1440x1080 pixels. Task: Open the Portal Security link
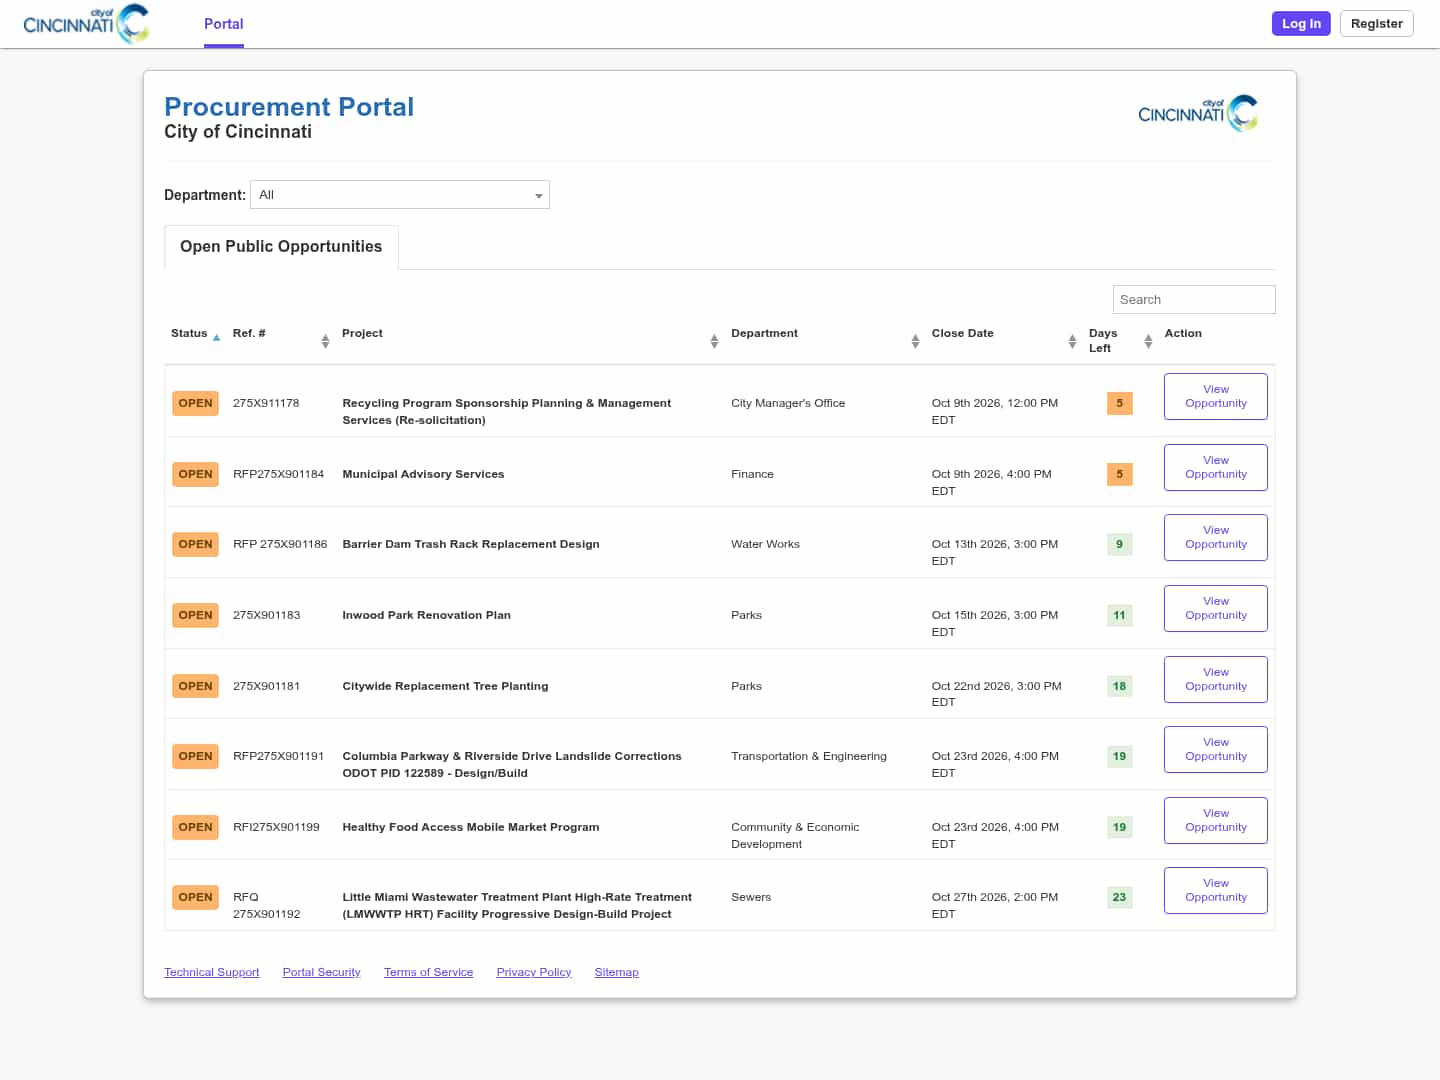[x=321, y=972]
